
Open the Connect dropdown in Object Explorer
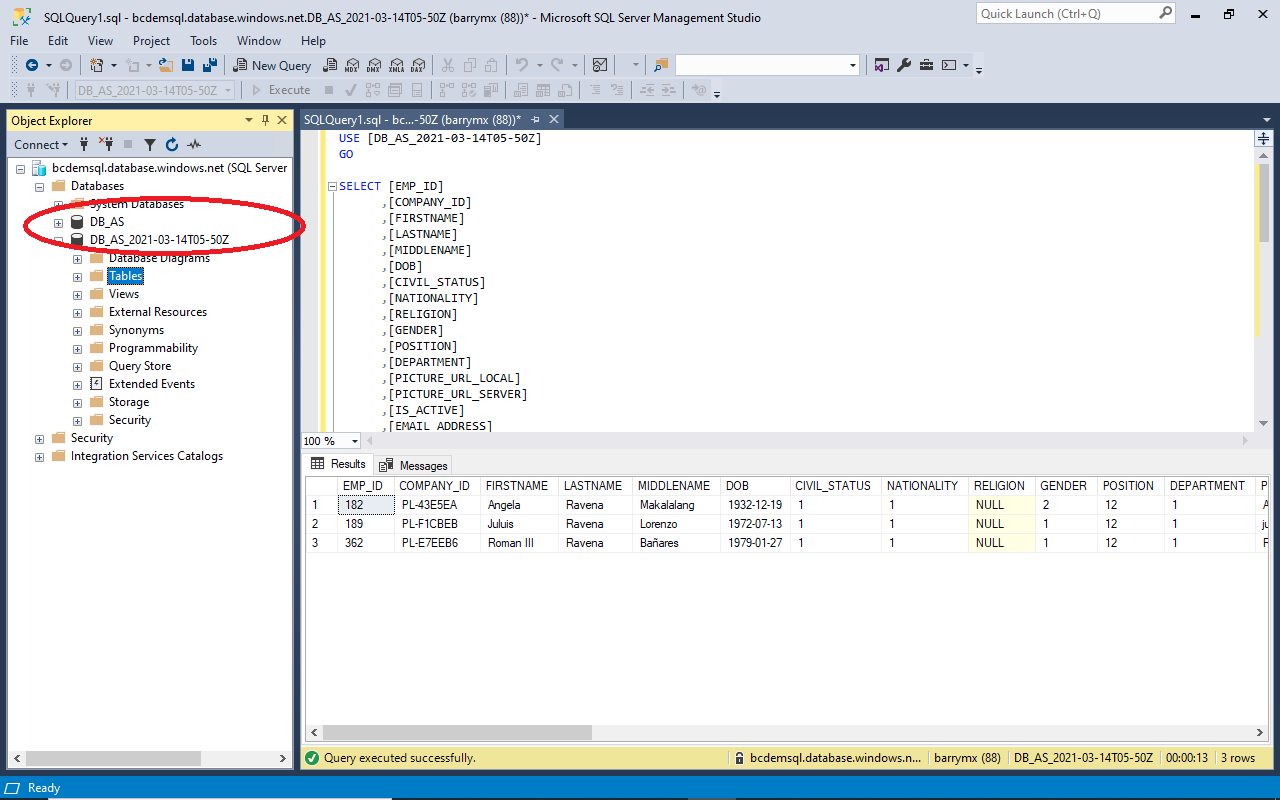41,144
